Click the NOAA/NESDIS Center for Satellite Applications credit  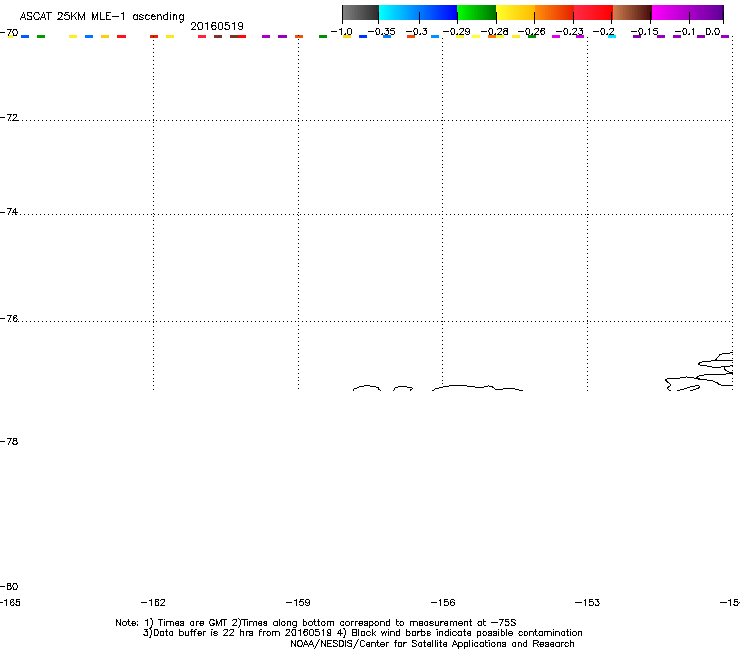click(x=432, y=643)
